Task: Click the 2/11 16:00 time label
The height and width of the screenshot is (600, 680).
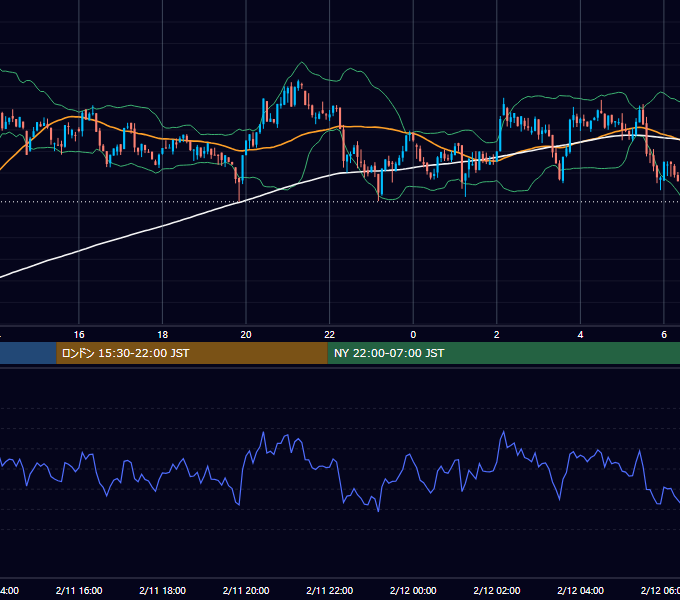Action: 79,590
